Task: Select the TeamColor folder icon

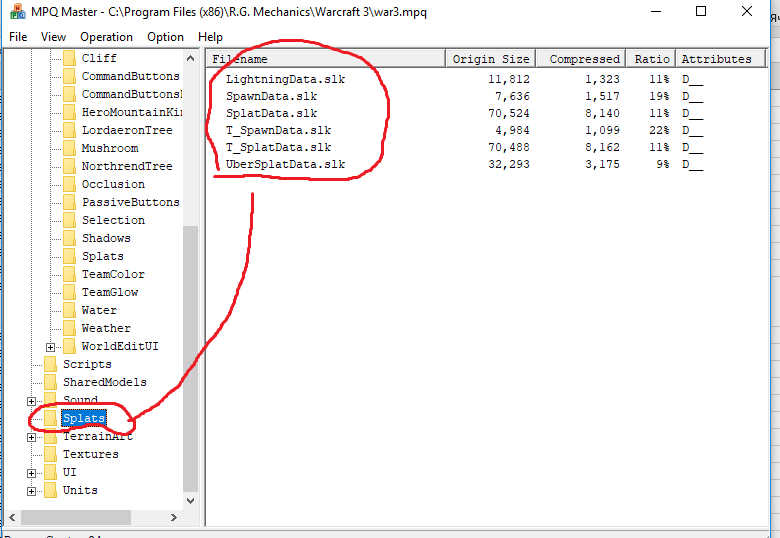Action: click(x=70, y=274)
